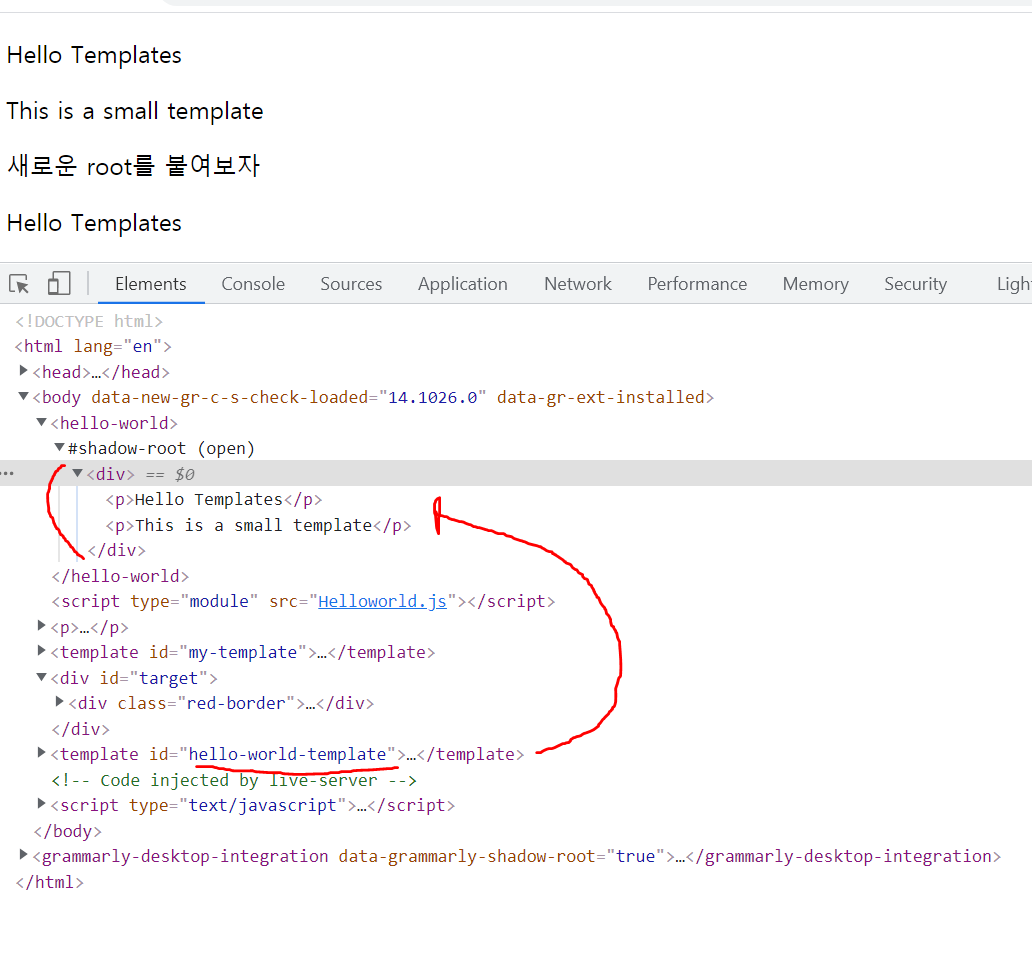Open the Helloworld.js source link
Image resolution: width=1032 pixels, height=963 pixels.
pyautogui.click(x=382, y=601)
